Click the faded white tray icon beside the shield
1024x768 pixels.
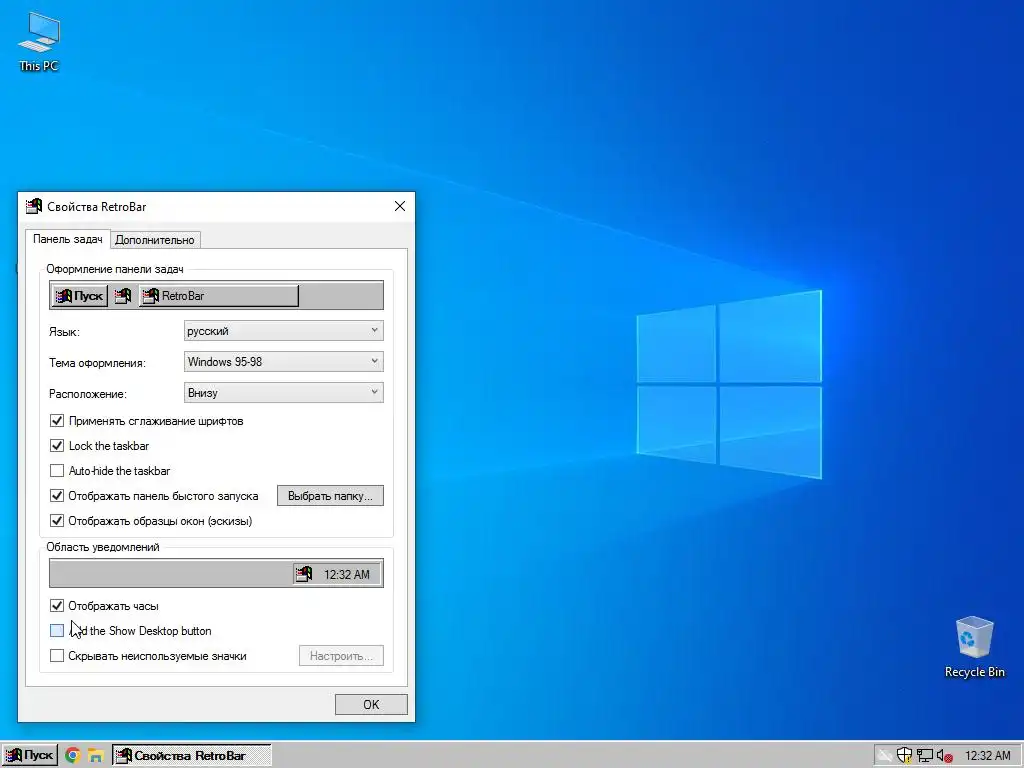(884, 756)
